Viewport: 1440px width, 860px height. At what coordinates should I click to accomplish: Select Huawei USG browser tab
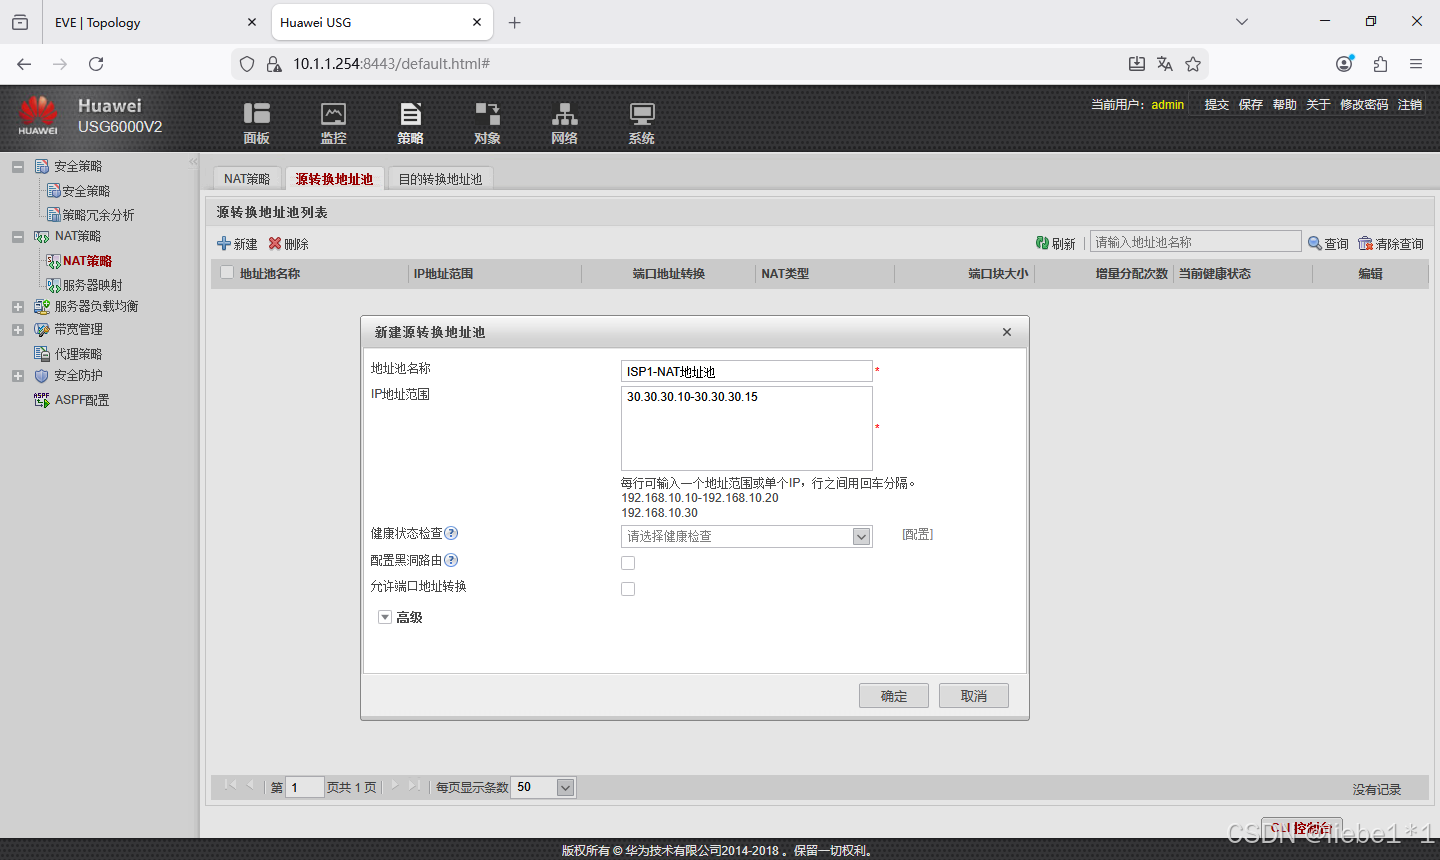pyautogui.click(x=380, y=22)
